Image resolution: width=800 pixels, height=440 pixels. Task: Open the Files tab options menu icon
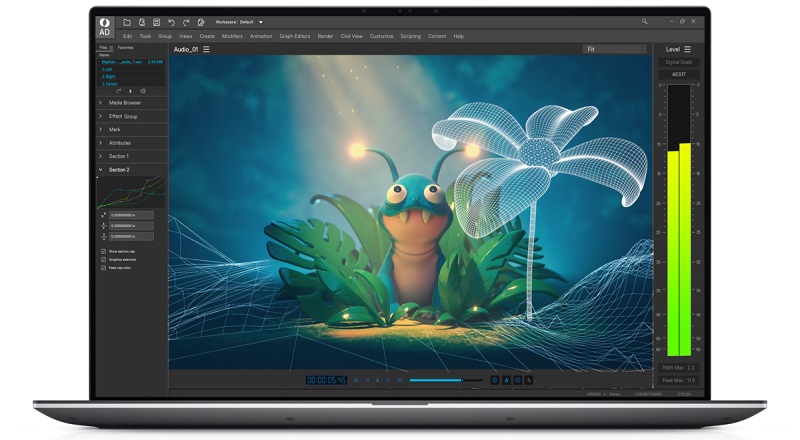111,48
